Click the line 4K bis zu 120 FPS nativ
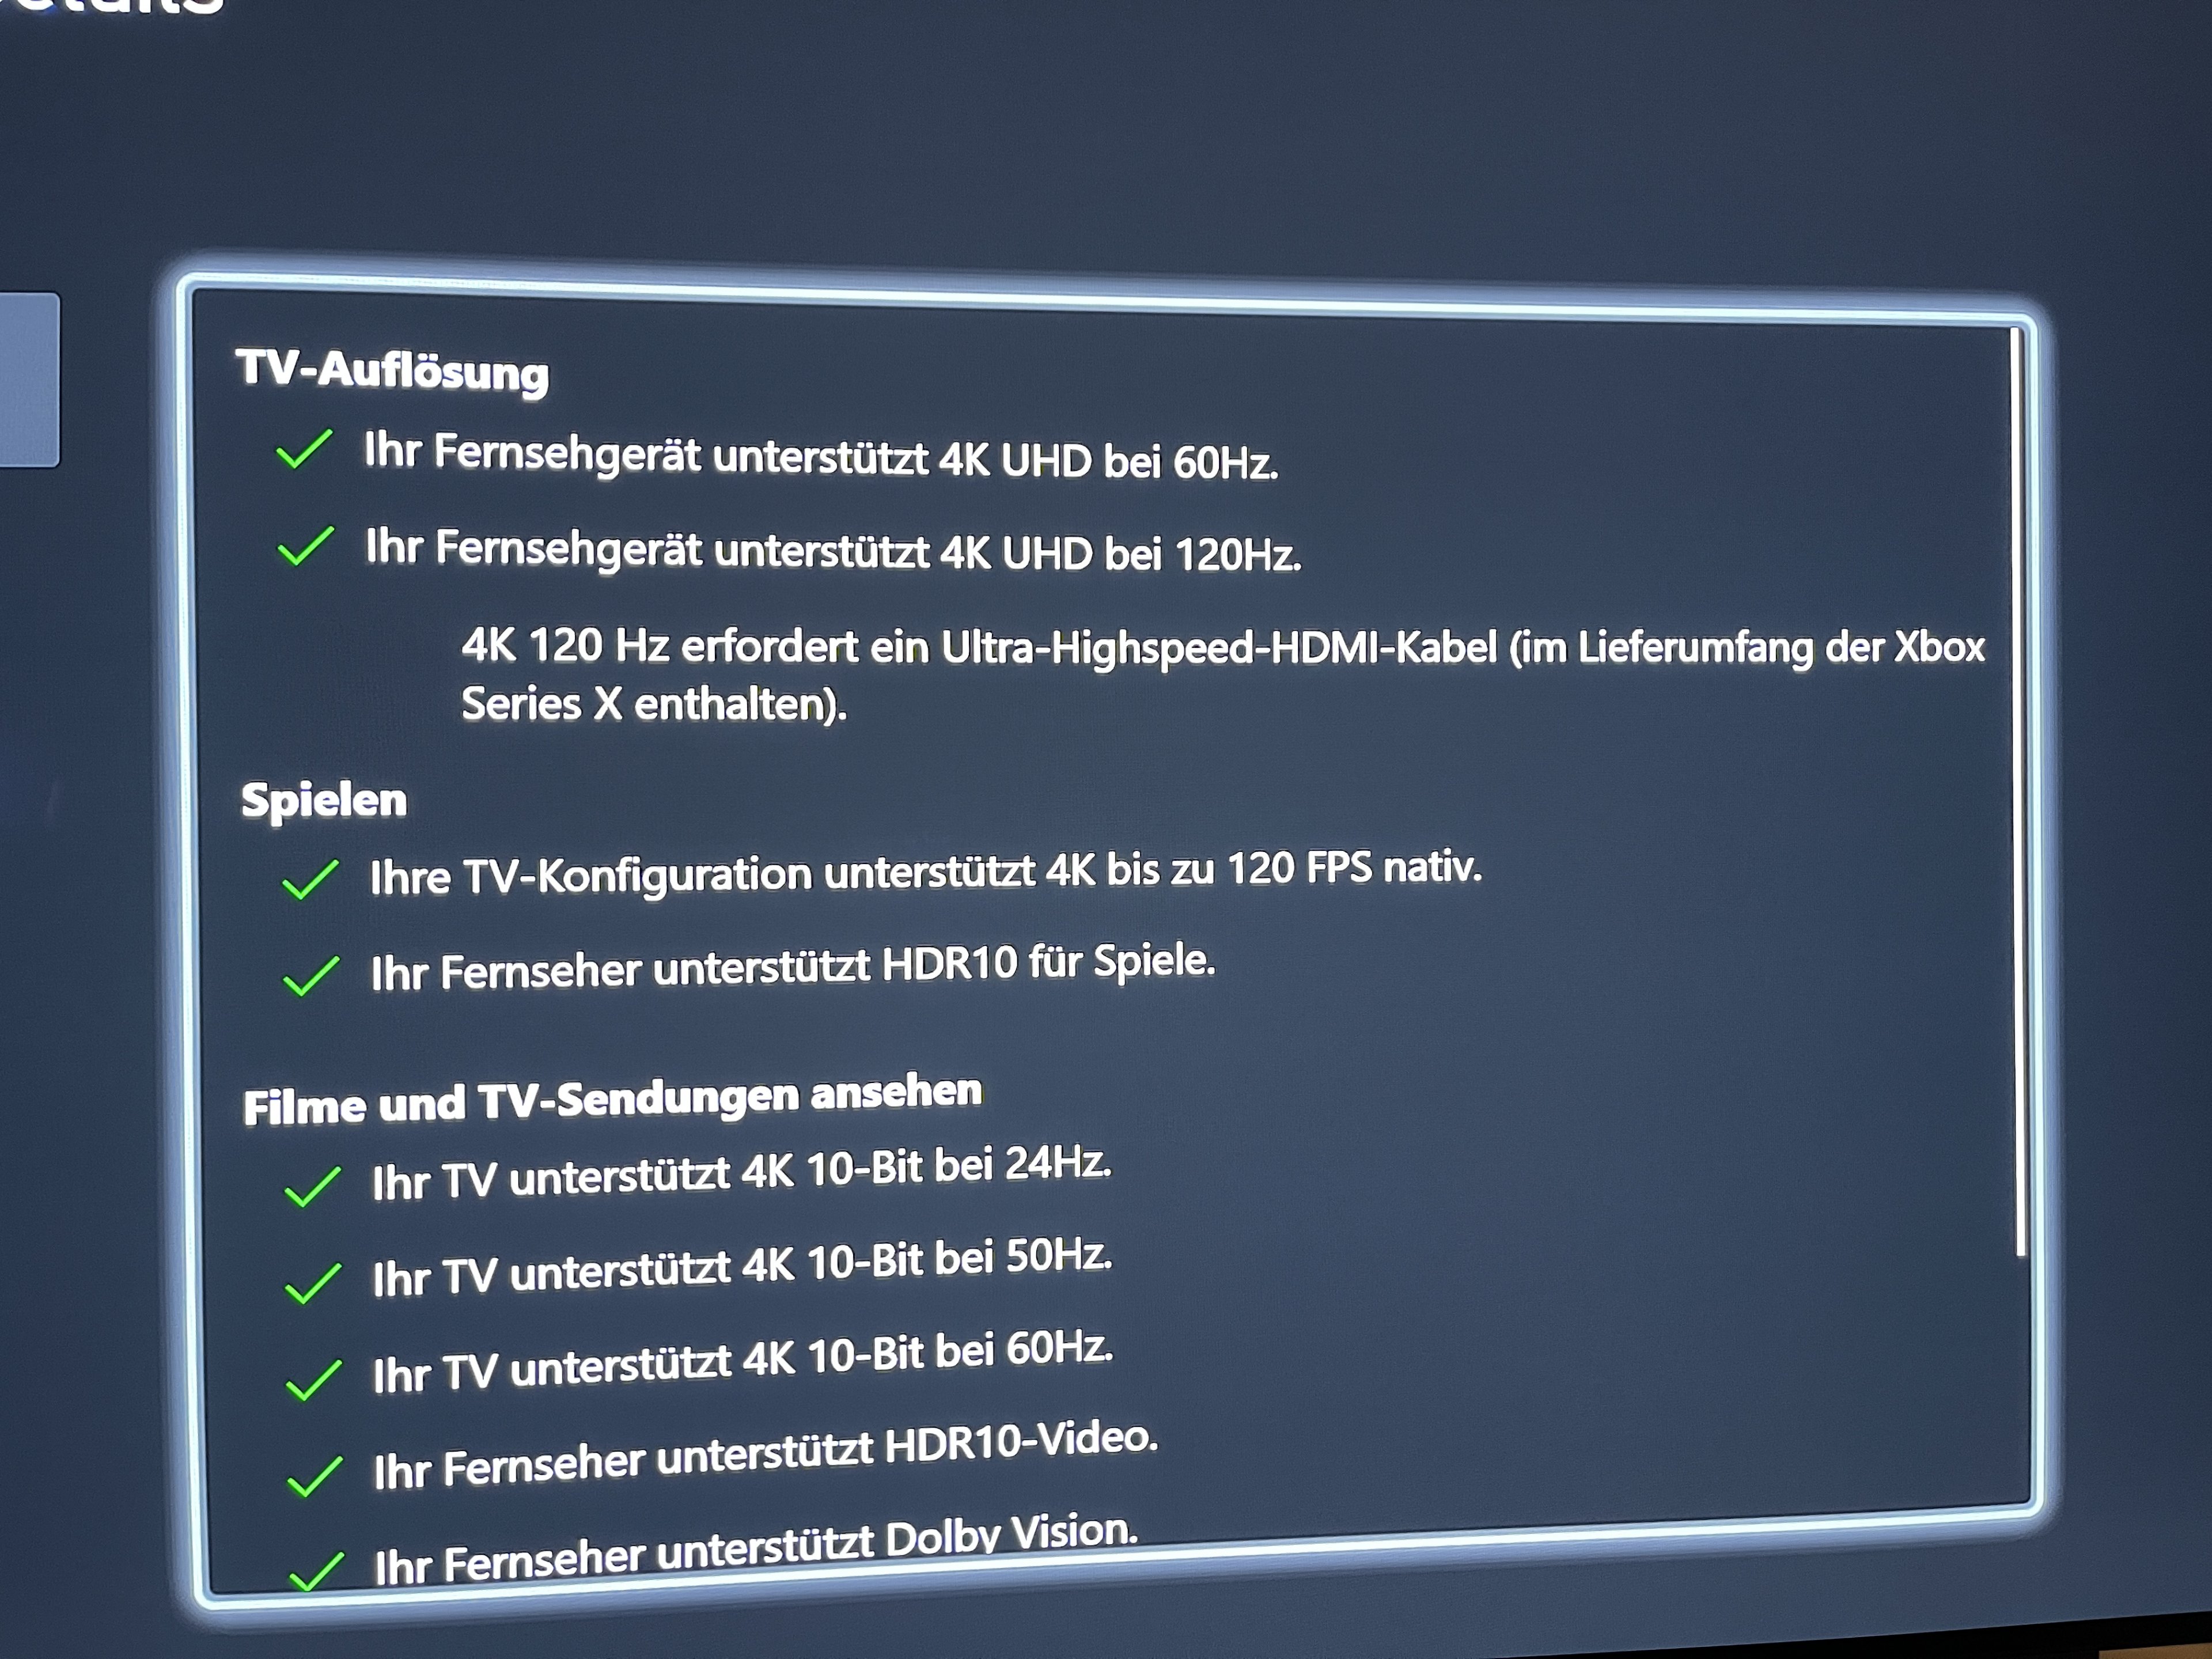The height and width of the screenshot is (1659, 2212). tap(926, 872)
